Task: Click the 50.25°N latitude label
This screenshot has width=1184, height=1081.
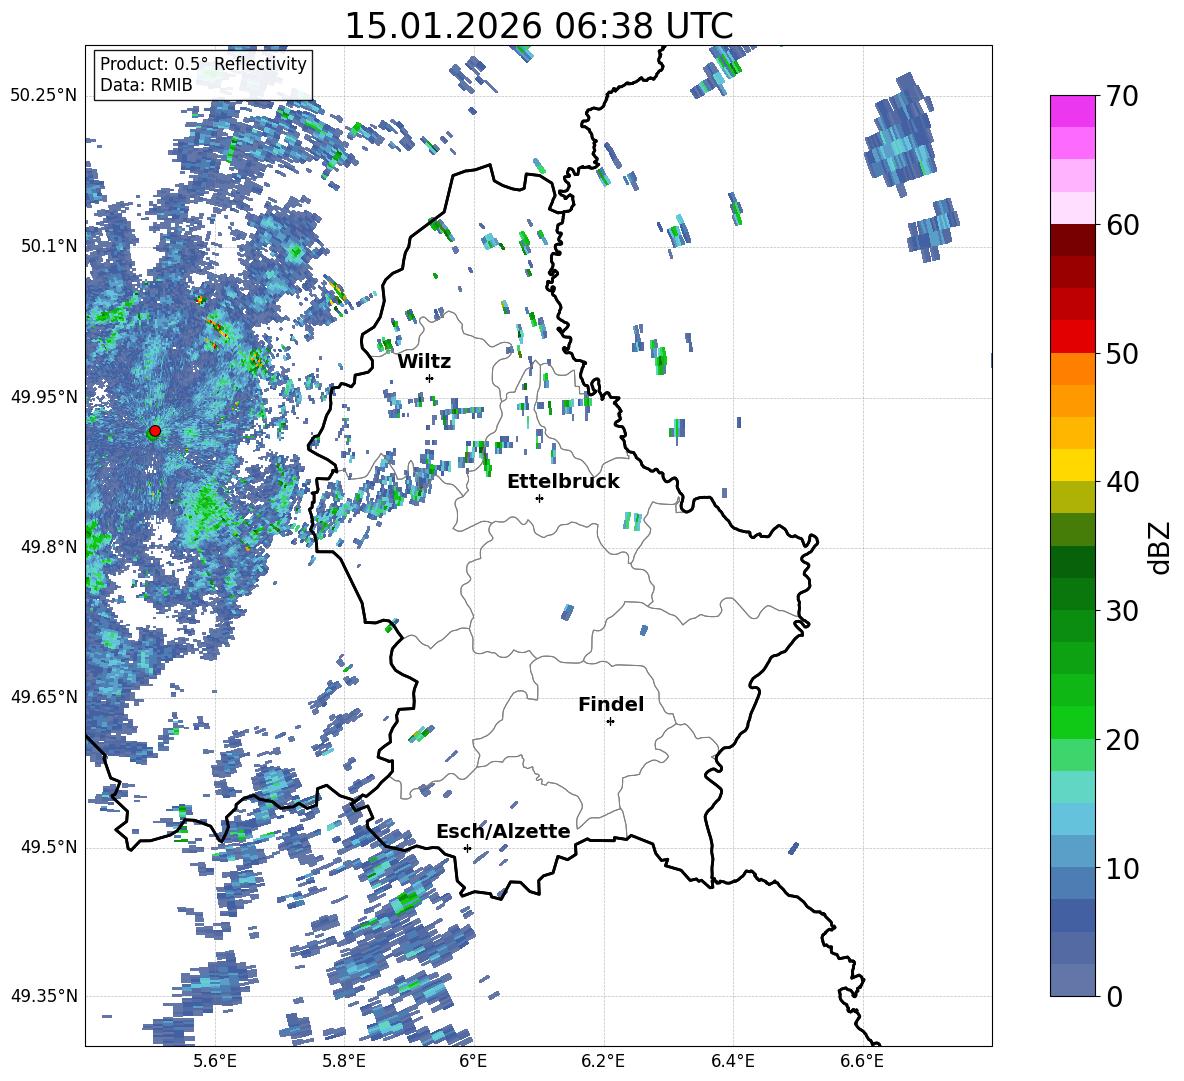Action: pyautogui.click(x=44, y=96)
